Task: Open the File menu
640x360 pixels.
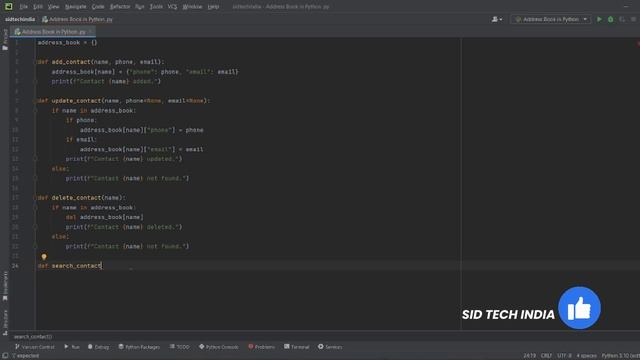Action: pyautogui.click(x=24, y=7)
